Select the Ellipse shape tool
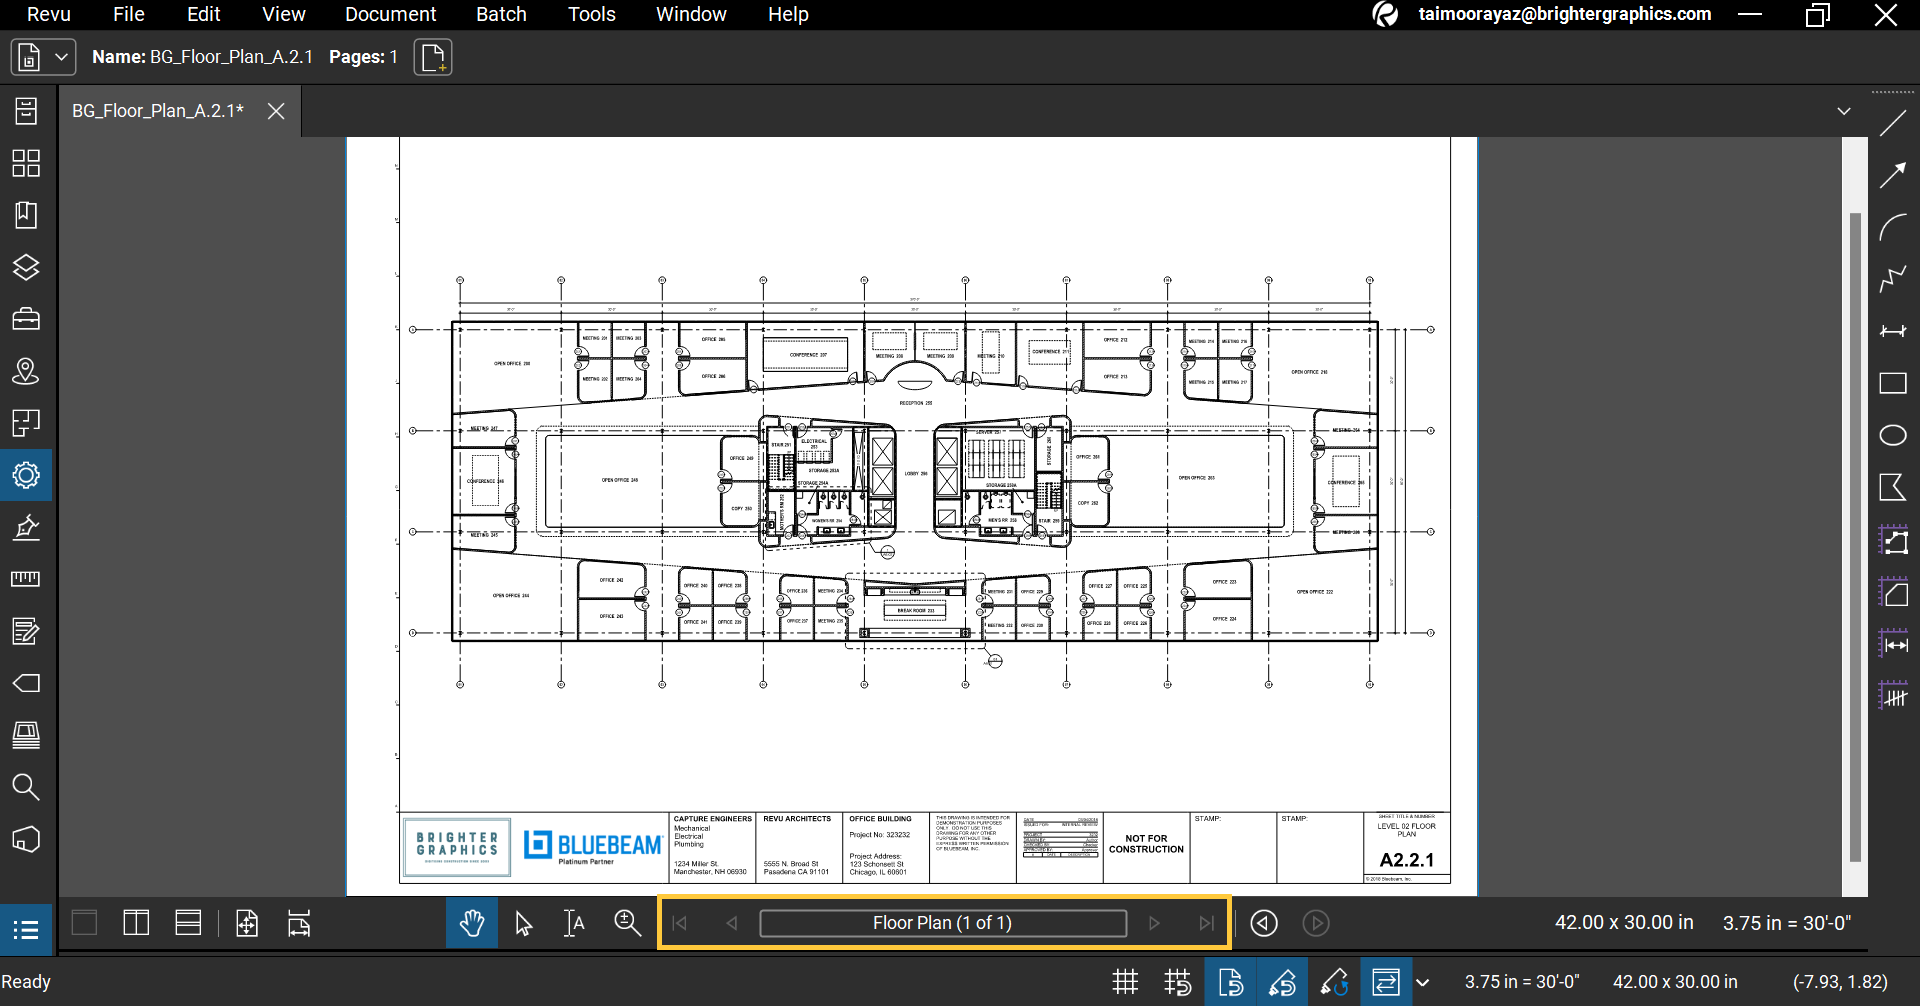1920x1006 pixels. click(x=1892, y=435)
